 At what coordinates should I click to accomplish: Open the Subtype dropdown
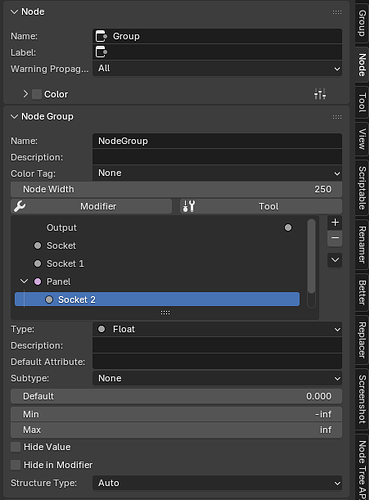(217, 379)
